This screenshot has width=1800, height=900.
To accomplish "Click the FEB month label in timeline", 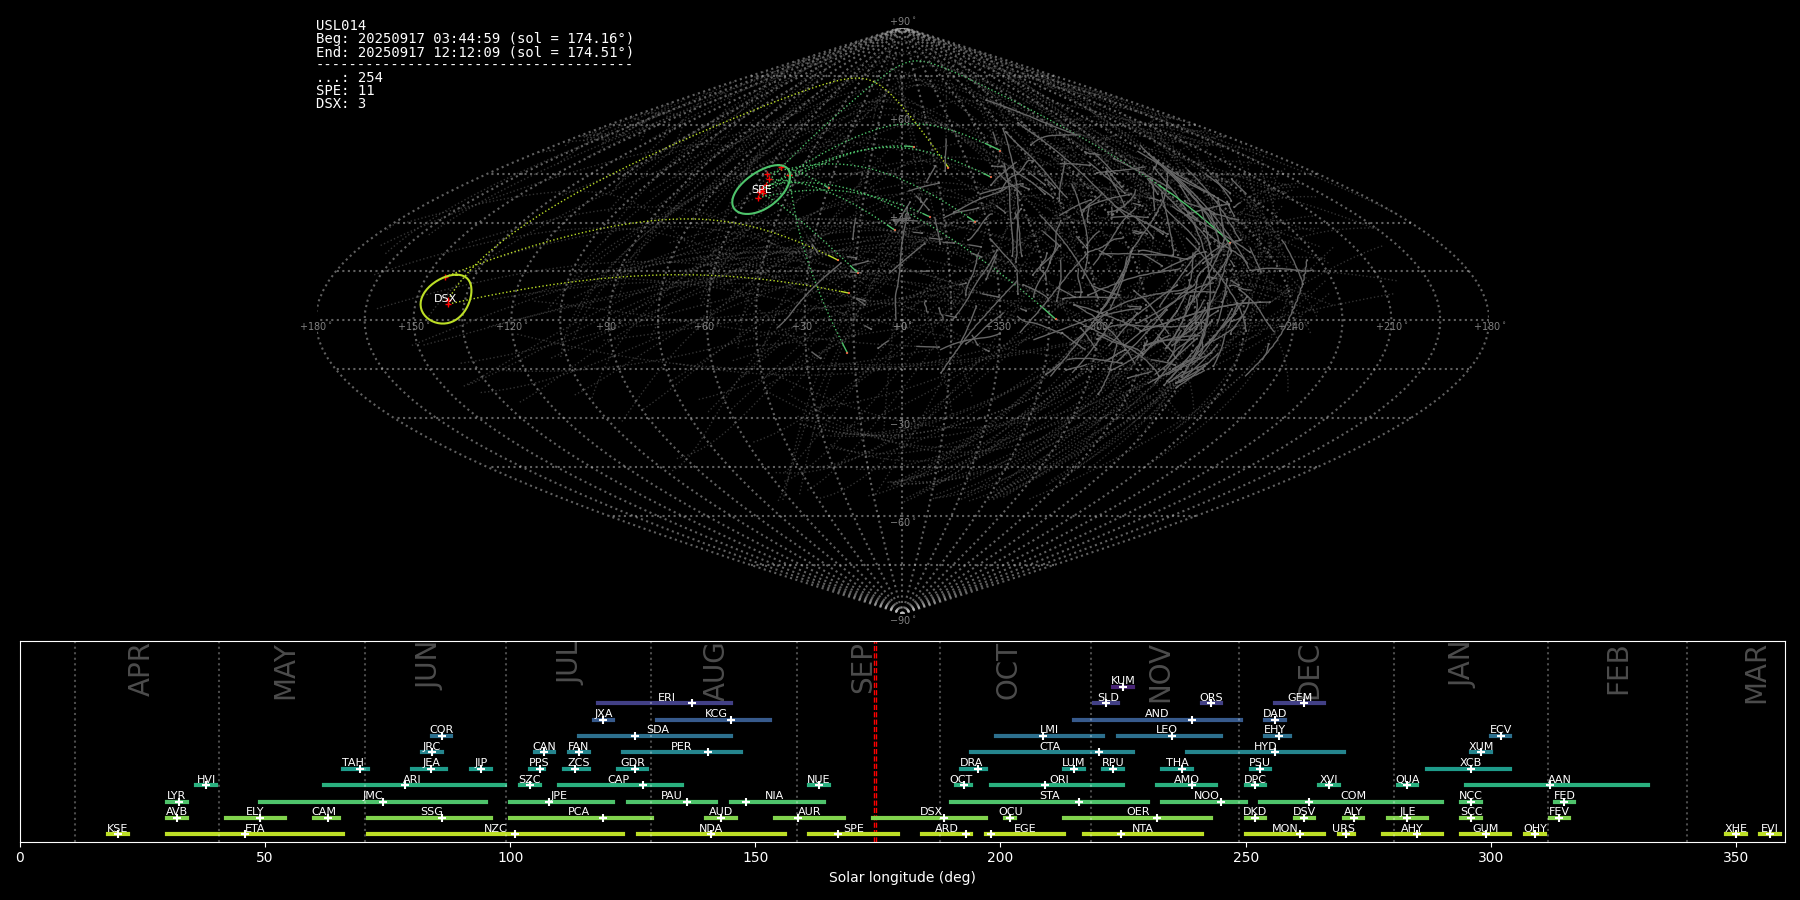I will point(1617,671).
